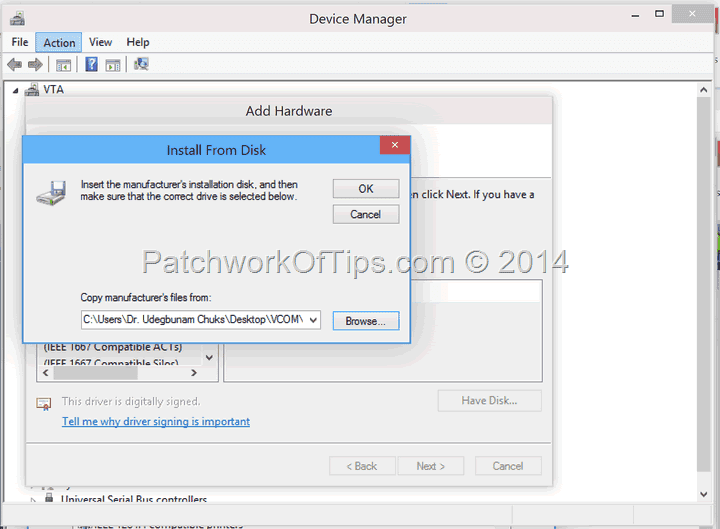Click the Forward arrow toolbar icon

(35, 65)
